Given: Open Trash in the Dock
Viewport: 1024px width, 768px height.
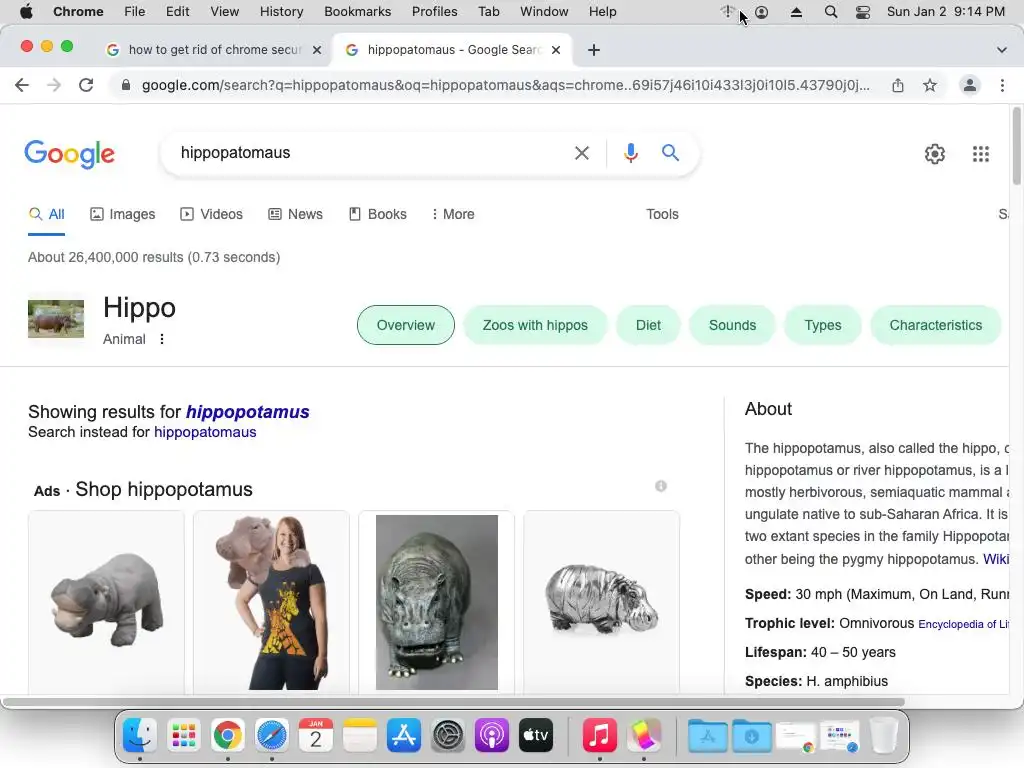Looking at the screenshot, I should (x=884, y=735).
